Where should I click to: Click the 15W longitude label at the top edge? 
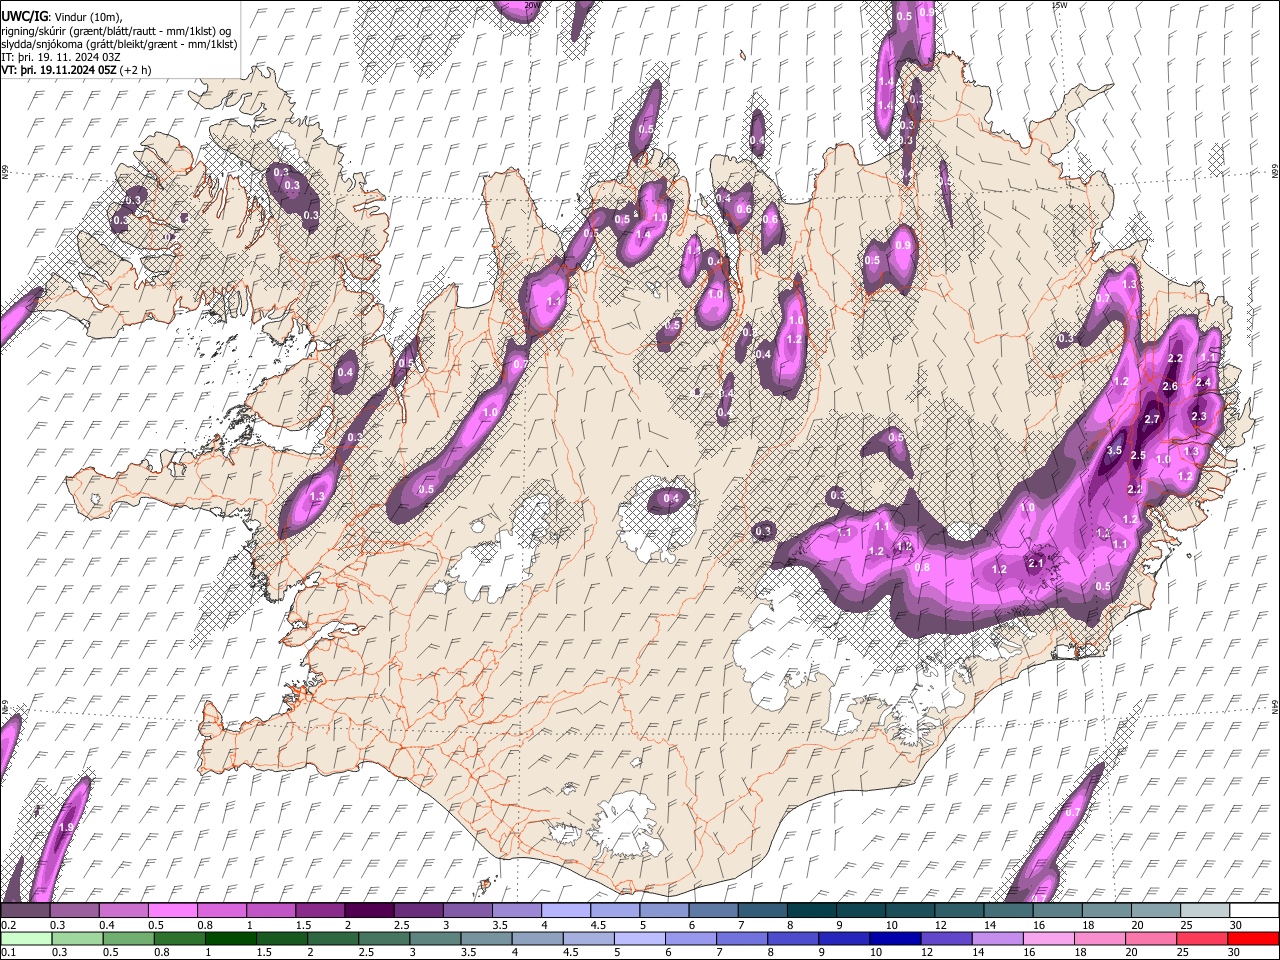1058,5
